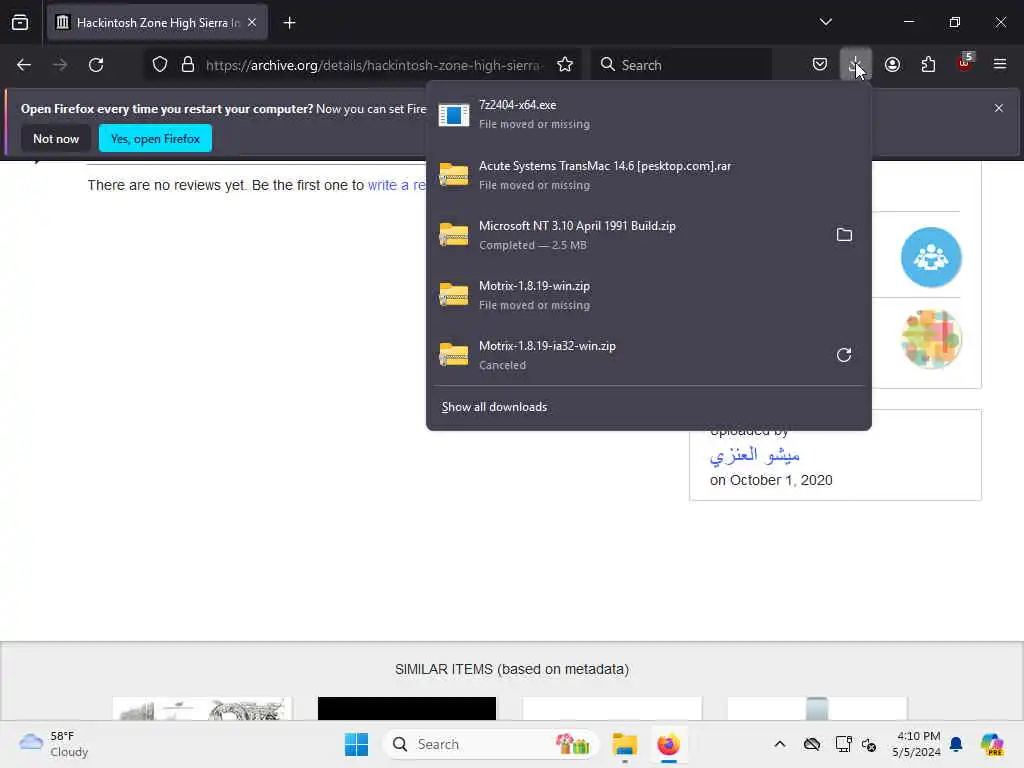
Task: Close the Hackintosh Zone High Sierra tab
Action: tap(252, 22)
